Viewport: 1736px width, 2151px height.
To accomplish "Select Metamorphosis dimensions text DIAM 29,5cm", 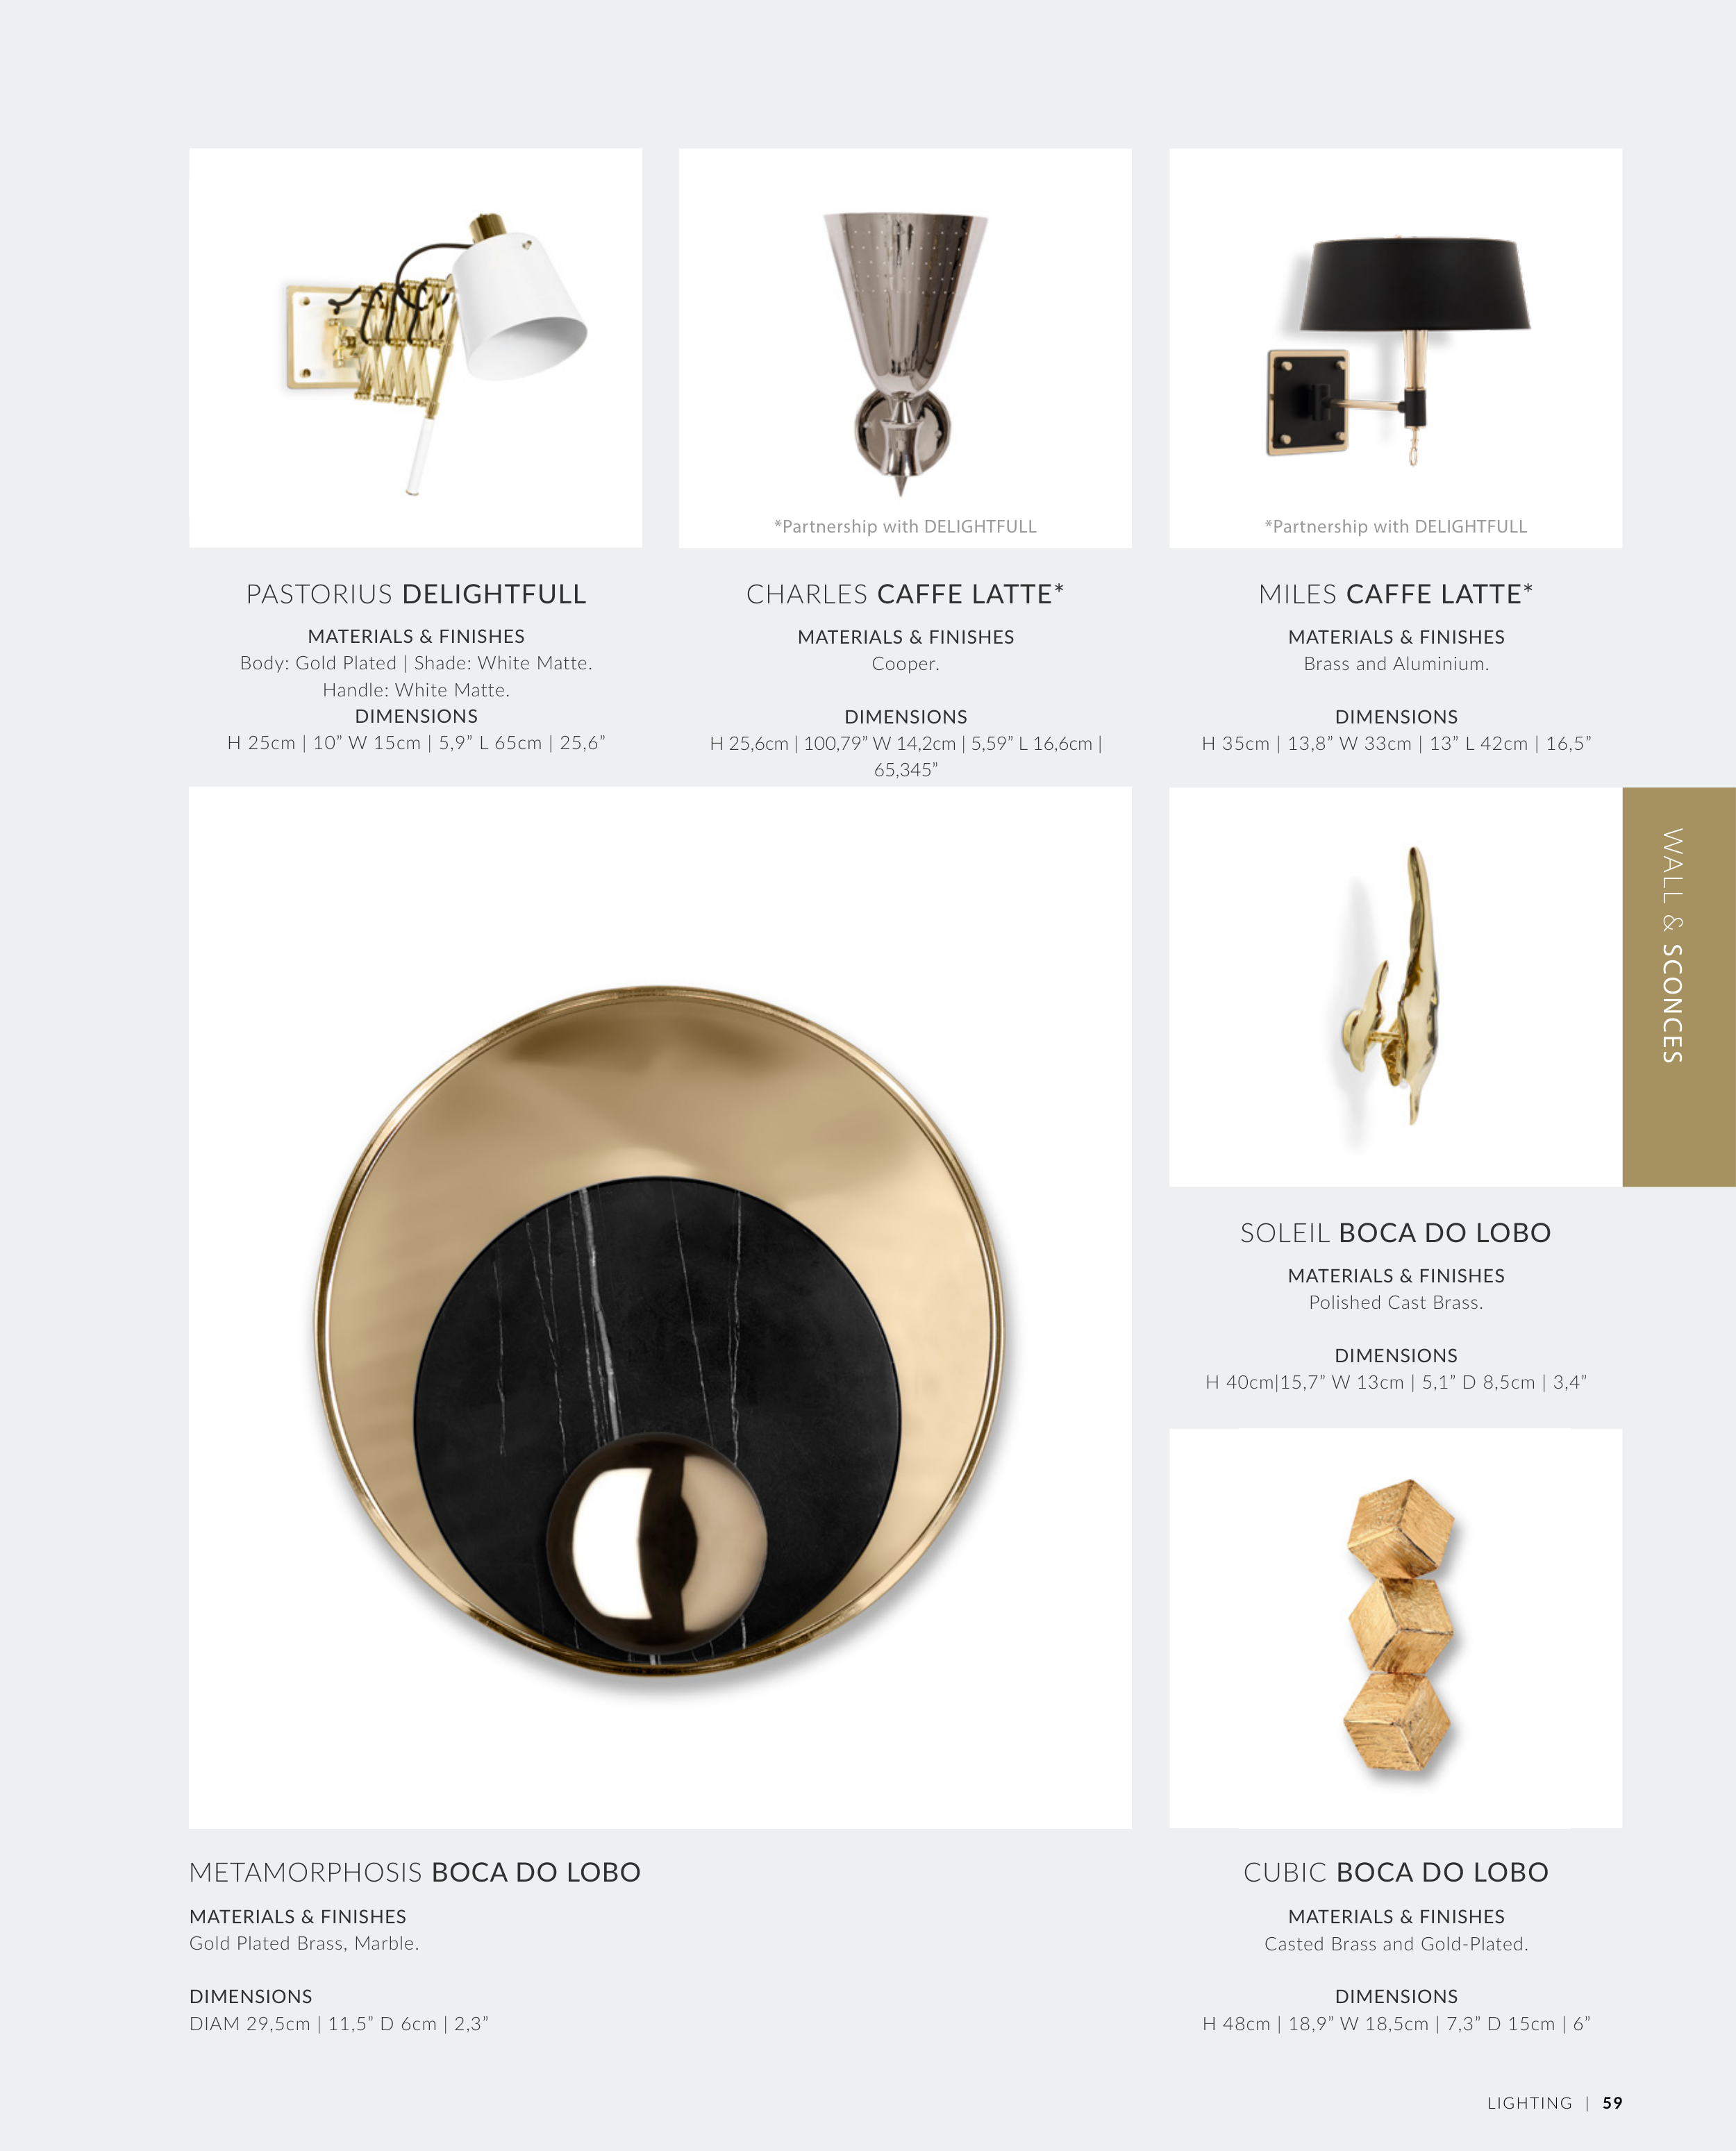I will 339,2024.
